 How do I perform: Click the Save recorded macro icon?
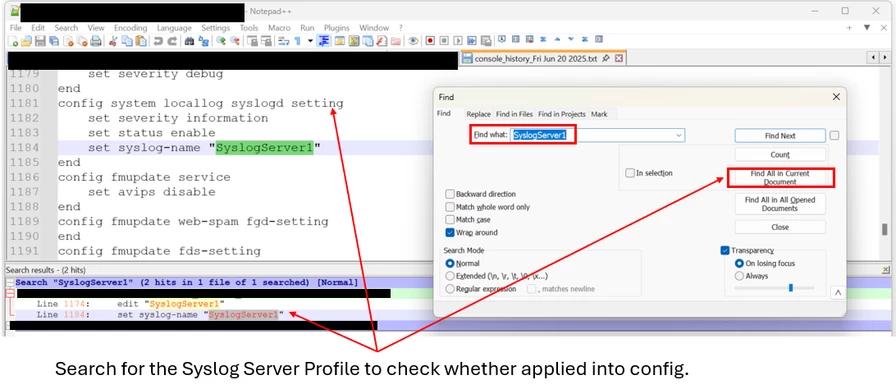point(486,41)
